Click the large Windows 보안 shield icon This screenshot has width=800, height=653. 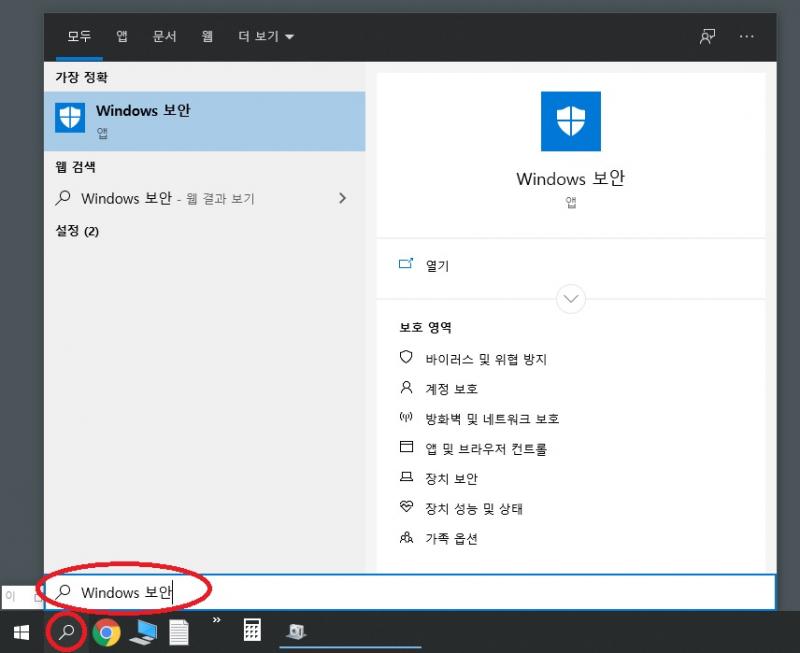570,121
